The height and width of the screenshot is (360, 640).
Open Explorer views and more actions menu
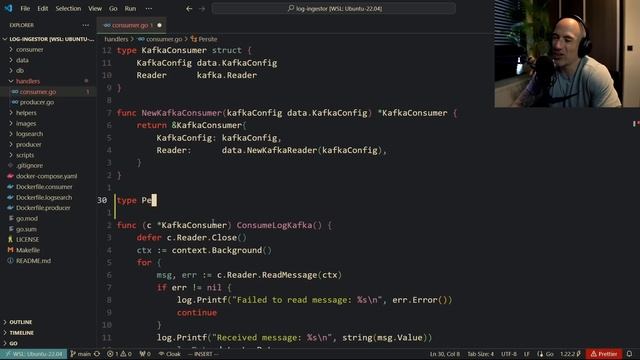pyautogui.click(x=85, y=25)
